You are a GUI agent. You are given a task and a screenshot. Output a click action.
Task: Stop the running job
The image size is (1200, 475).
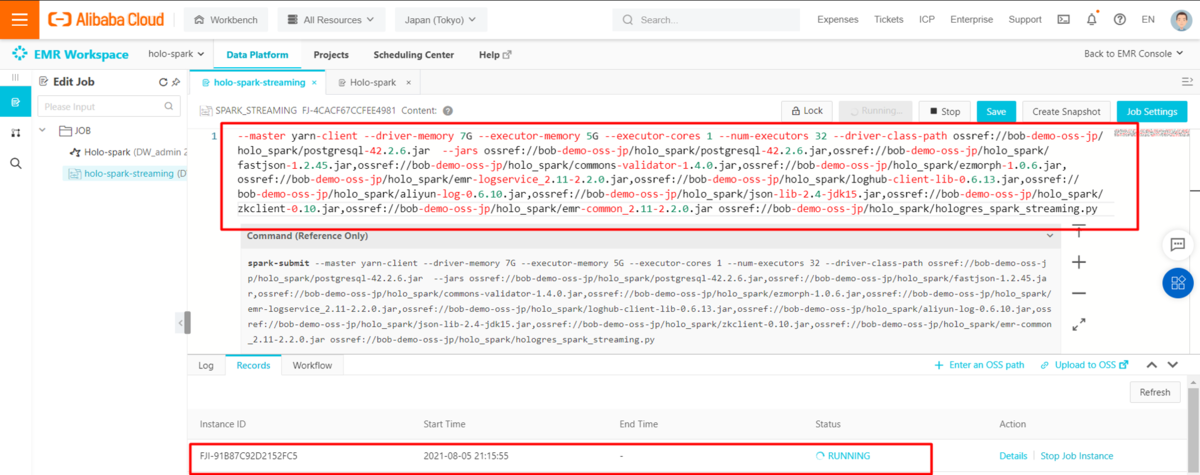pyautogui.click(x=944, y=111)
